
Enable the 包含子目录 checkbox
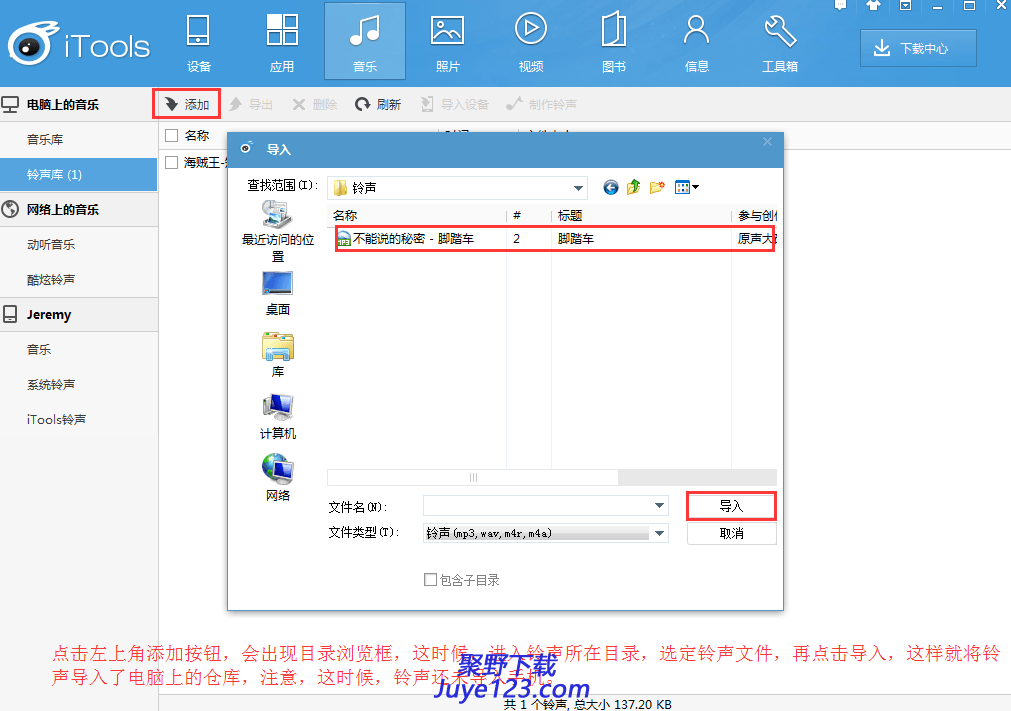pos(430,580)
